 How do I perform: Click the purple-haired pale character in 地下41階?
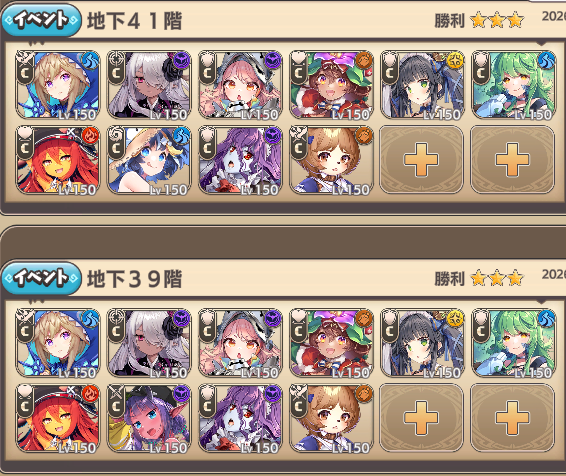pos(240,161)
